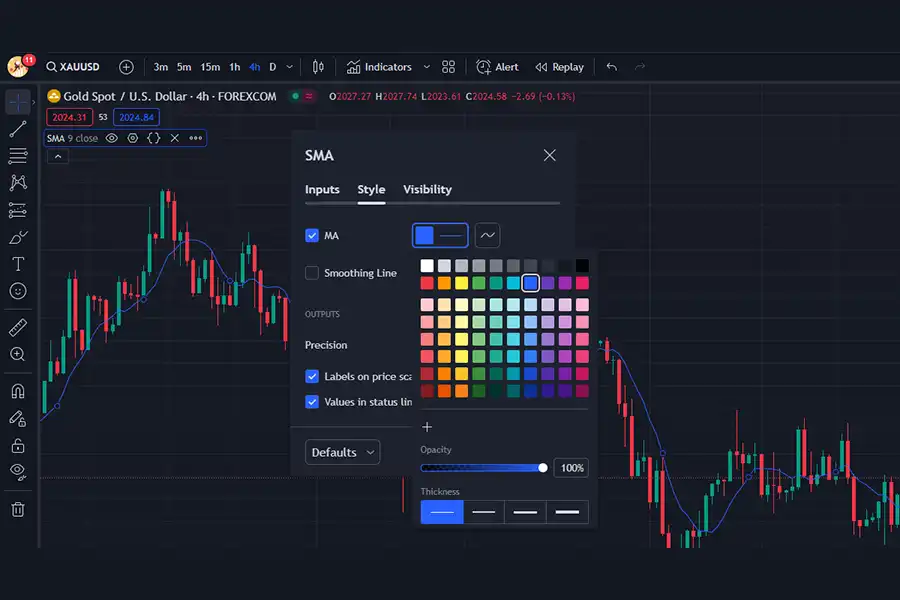This screenshot has width=900, height=600.
Task: Select the Text annotation tool
Action: click(x=18, y=264)
